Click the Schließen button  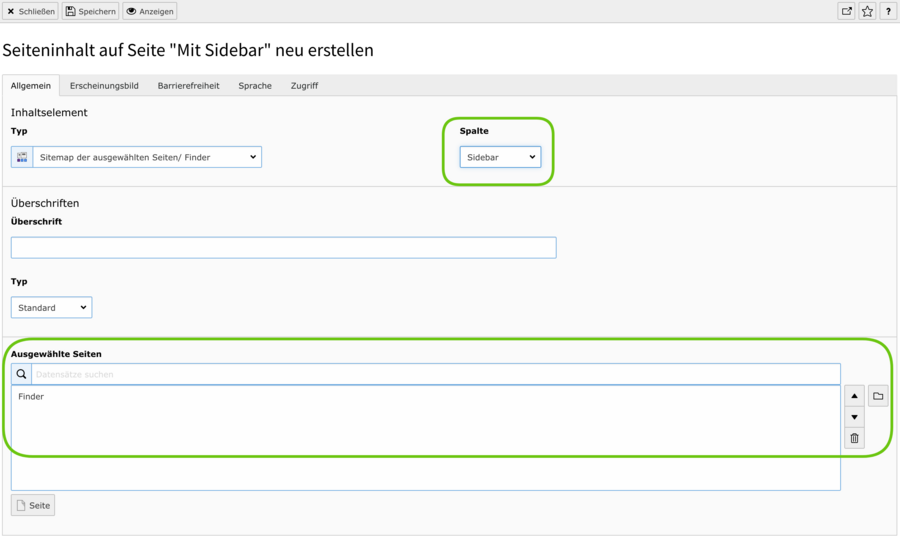tap(31, 11)
